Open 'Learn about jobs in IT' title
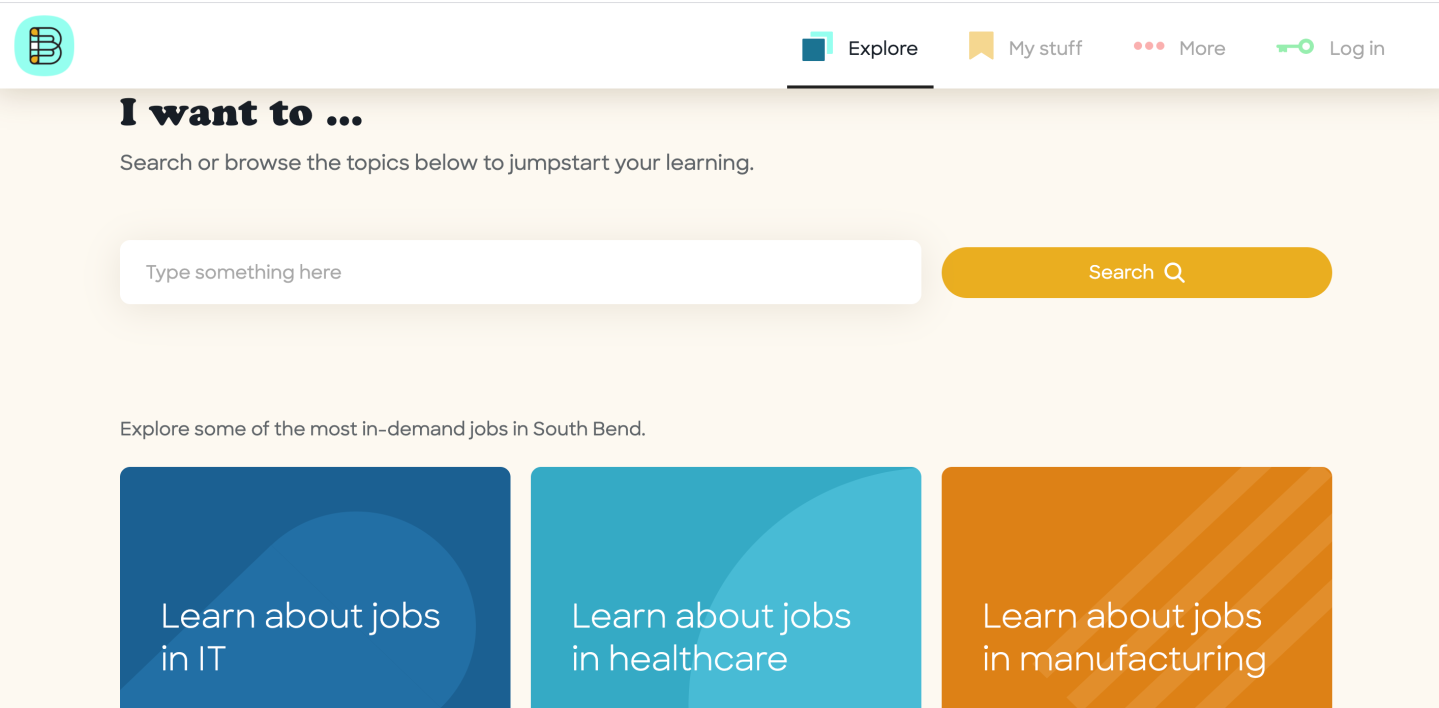 tap(300, 637)
